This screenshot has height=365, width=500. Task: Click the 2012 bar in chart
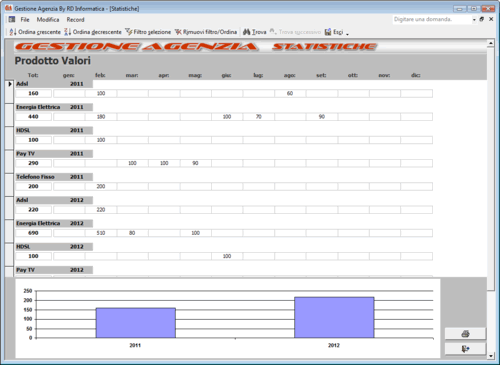point(334,318)
